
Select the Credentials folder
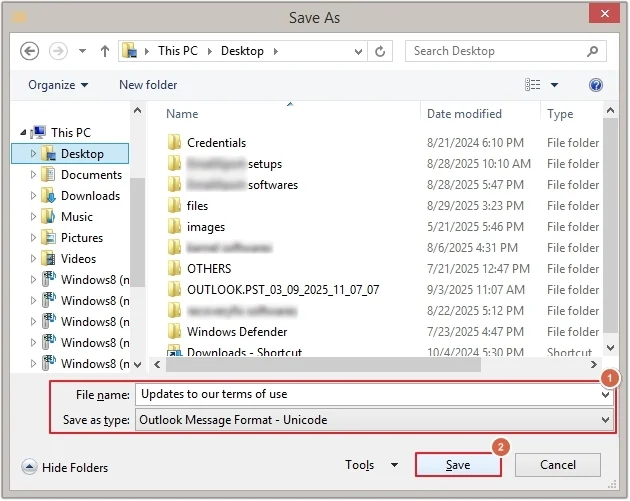(x=216, y=143)
